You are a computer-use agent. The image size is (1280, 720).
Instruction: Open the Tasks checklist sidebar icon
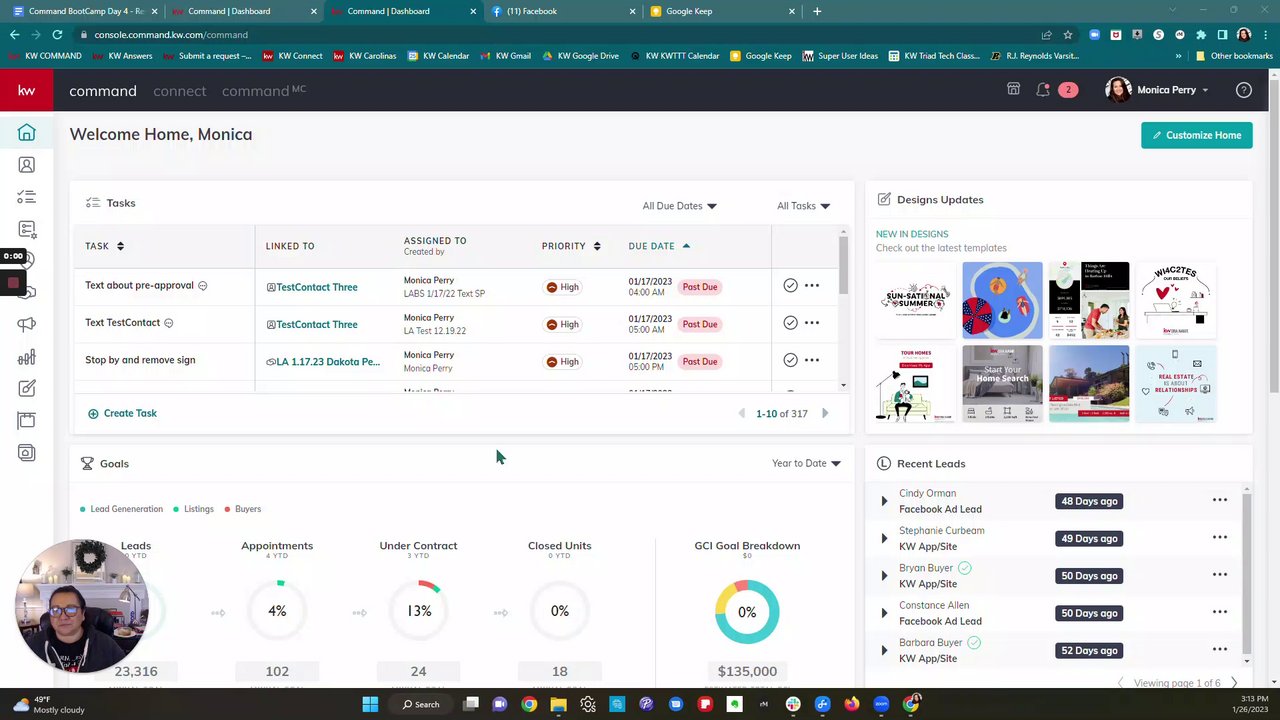tap(27, 197)
